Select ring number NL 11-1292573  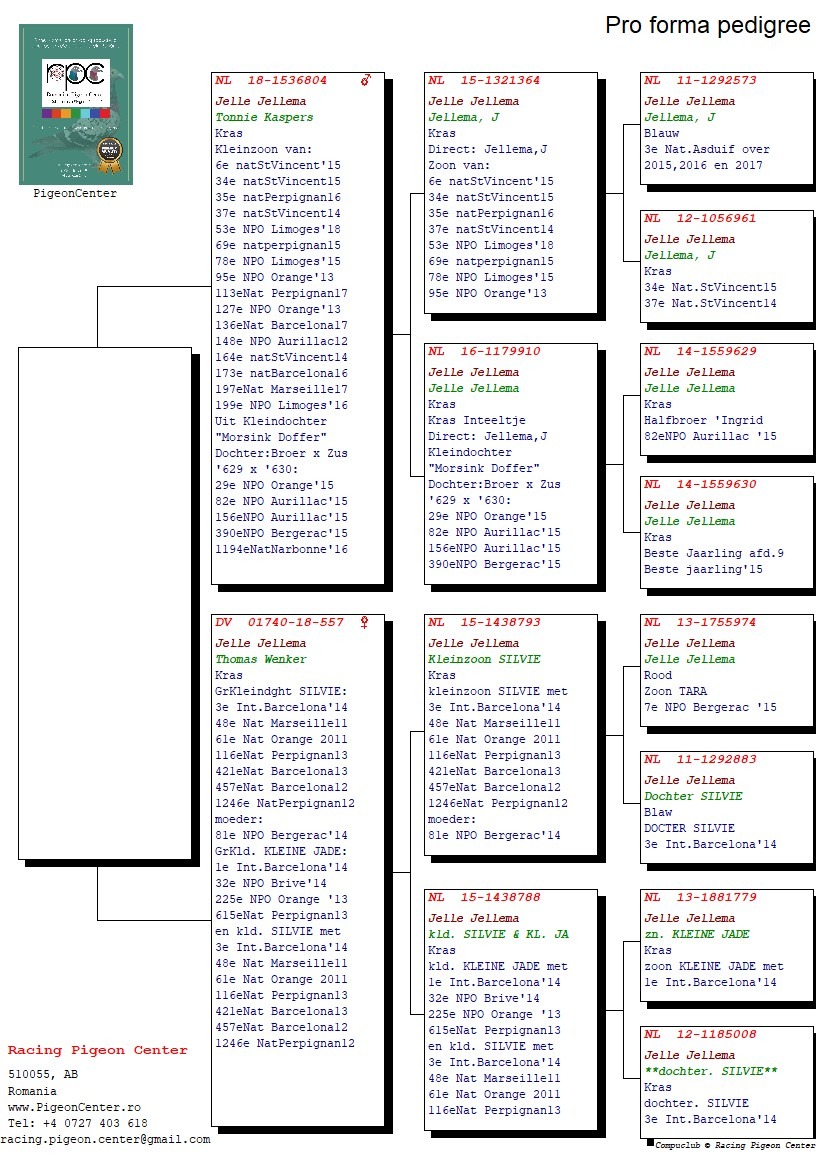point(700,80)
